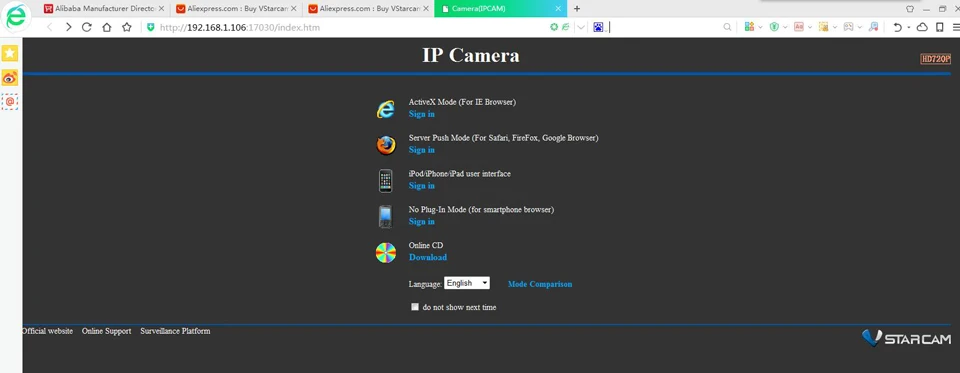Check the do not show next time box

(x=414, y=307)
